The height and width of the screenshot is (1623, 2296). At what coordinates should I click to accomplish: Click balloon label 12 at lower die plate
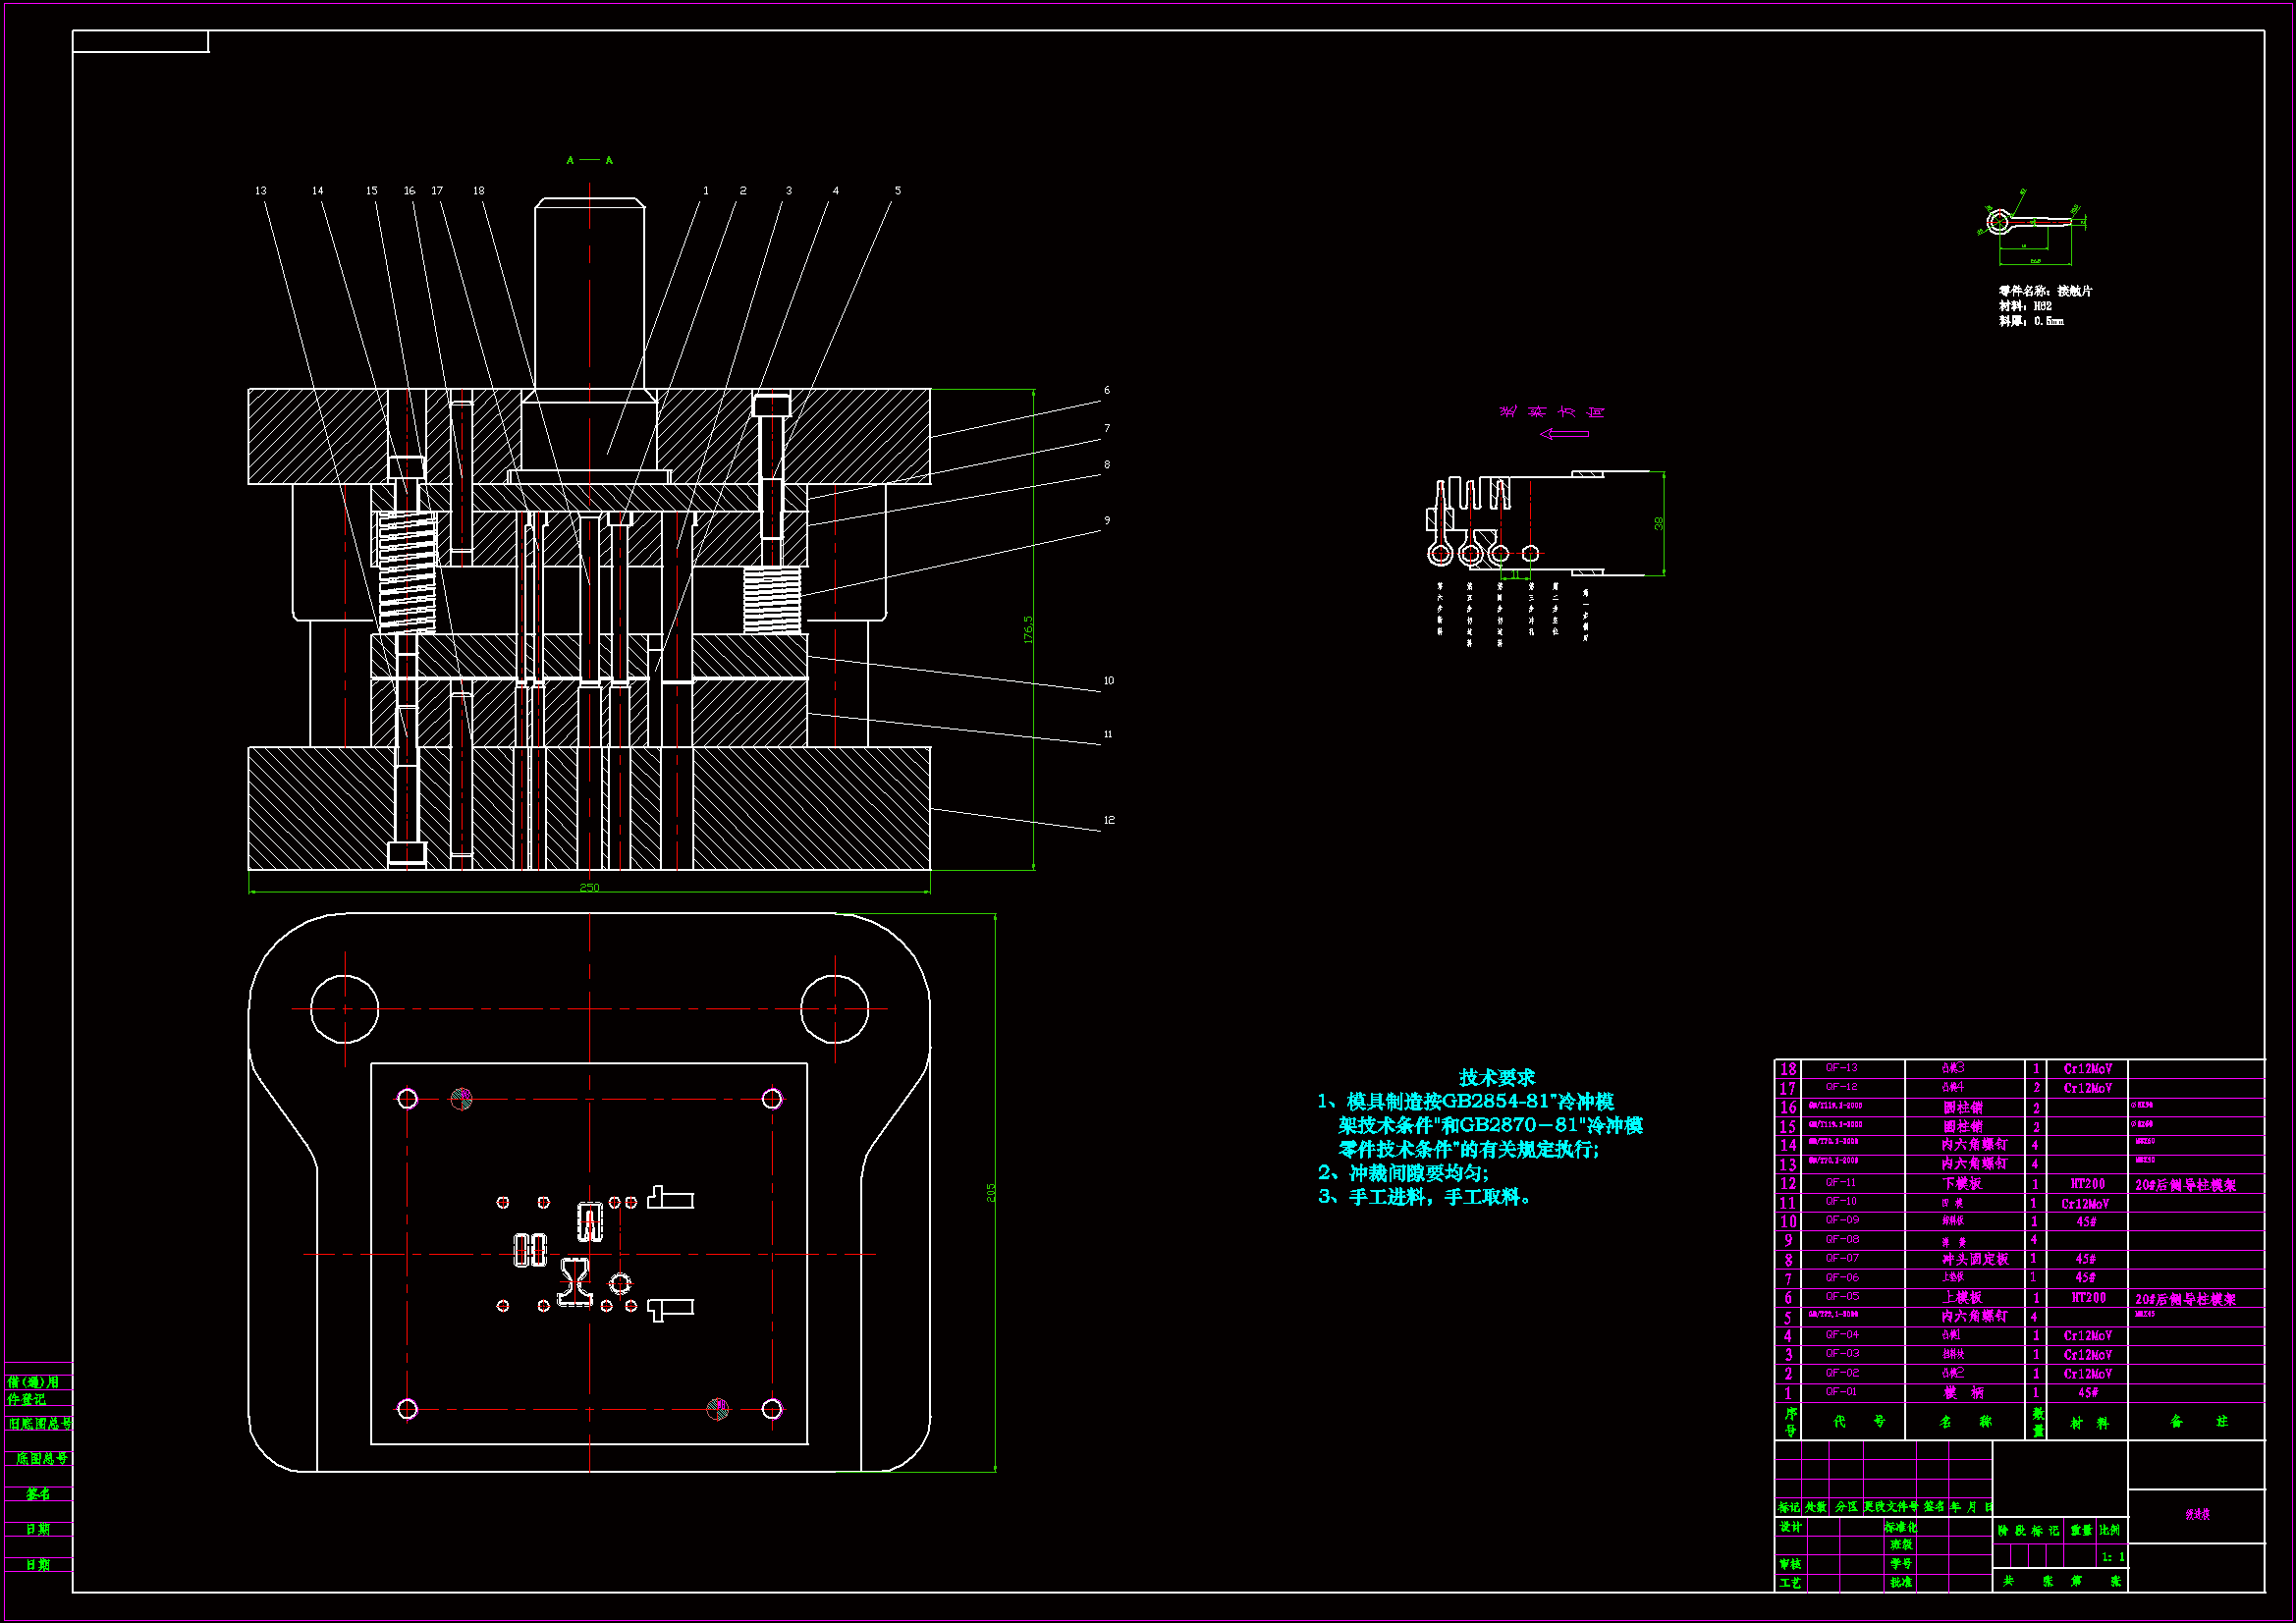click(1109, 820)
